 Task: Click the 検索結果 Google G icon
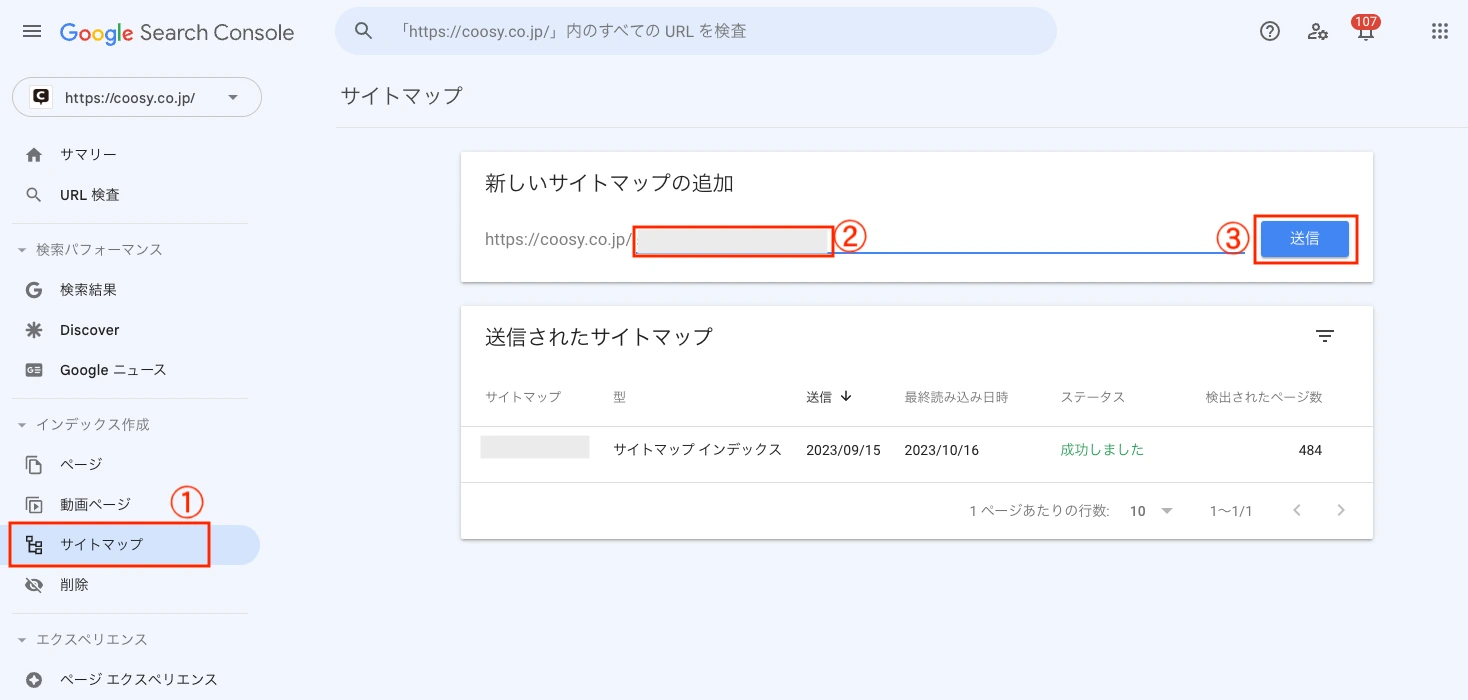click(x=34, y=290)
